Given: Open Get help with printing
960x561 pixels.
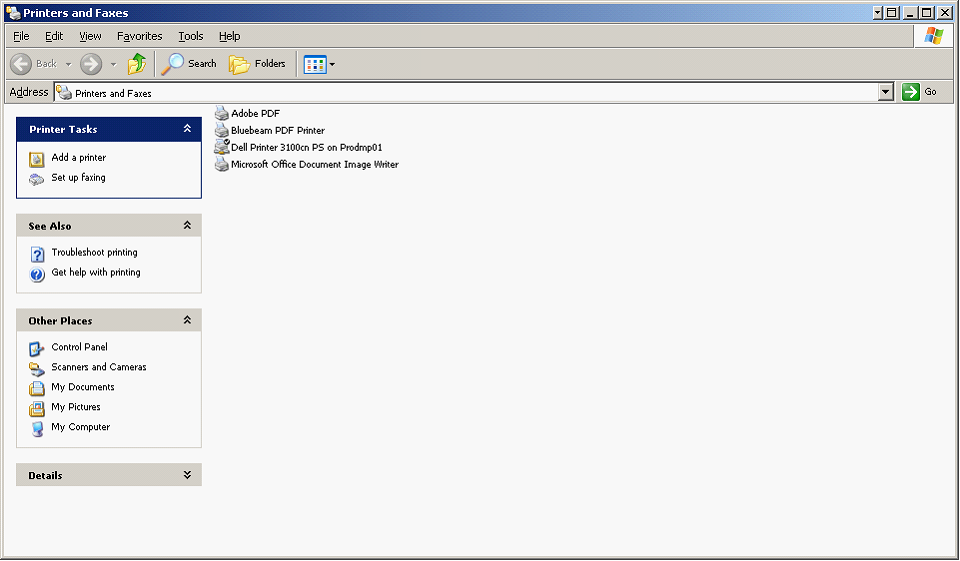Looking at the screenshot, I should coord(95,273).
